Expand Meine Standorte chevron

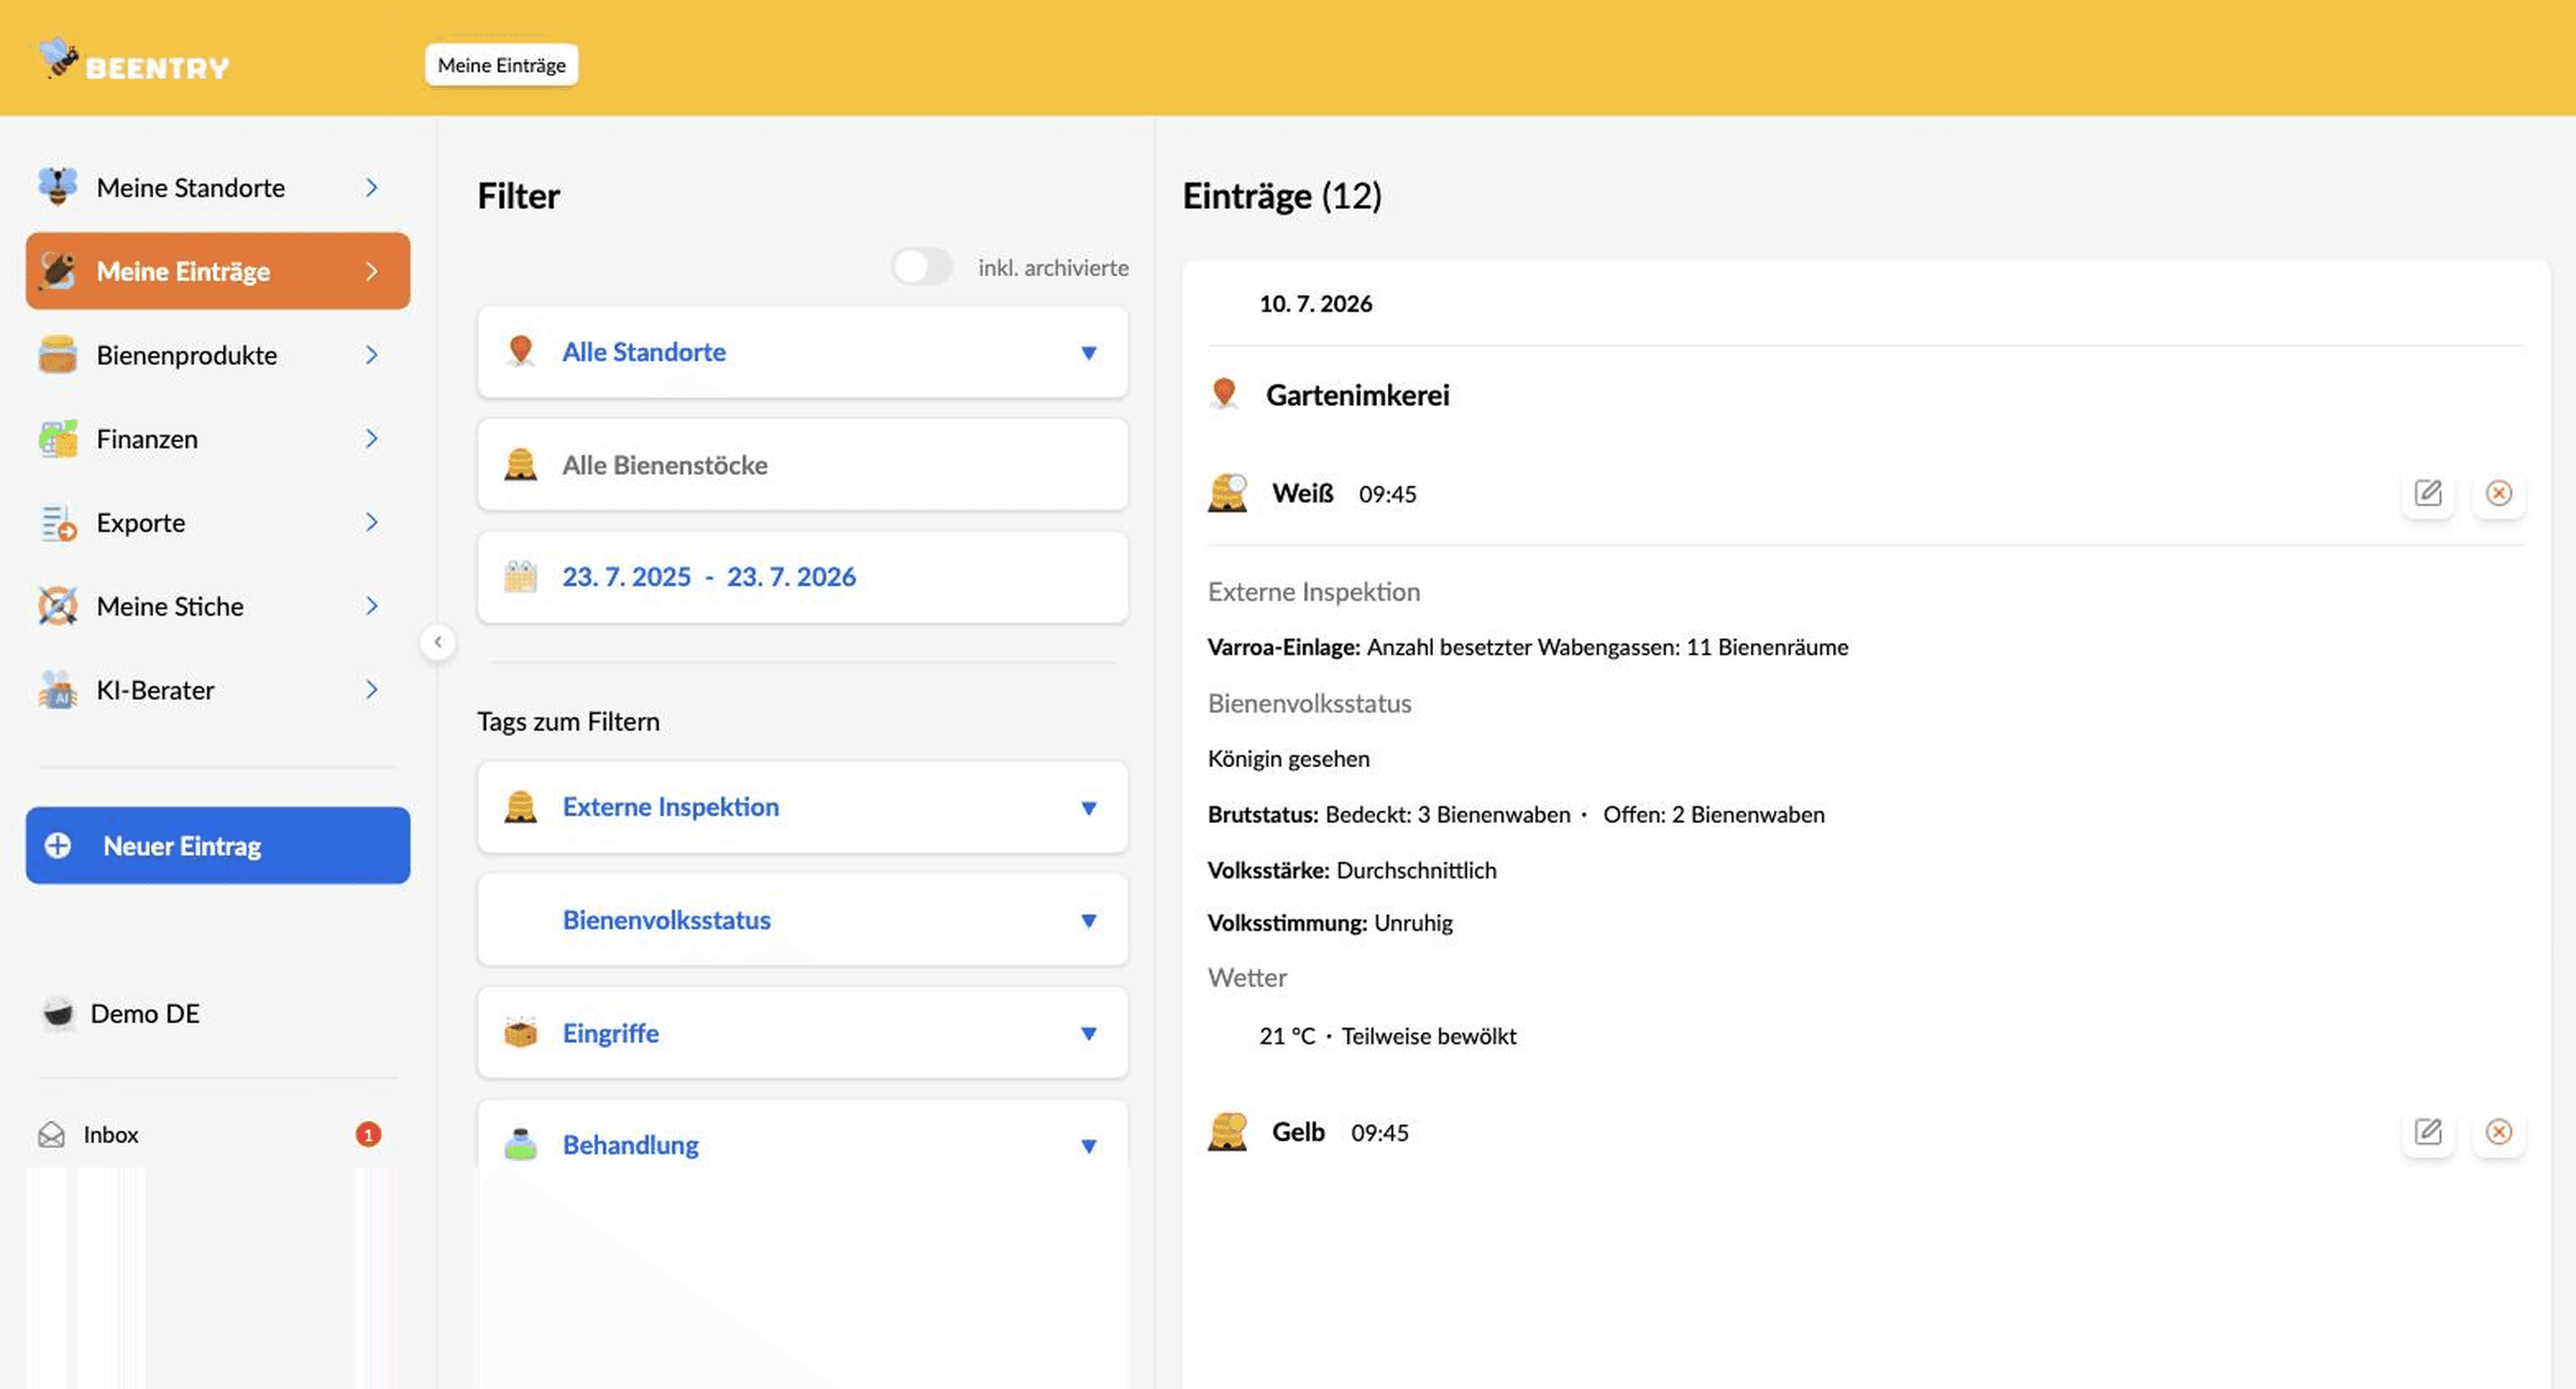pos(371,188)
